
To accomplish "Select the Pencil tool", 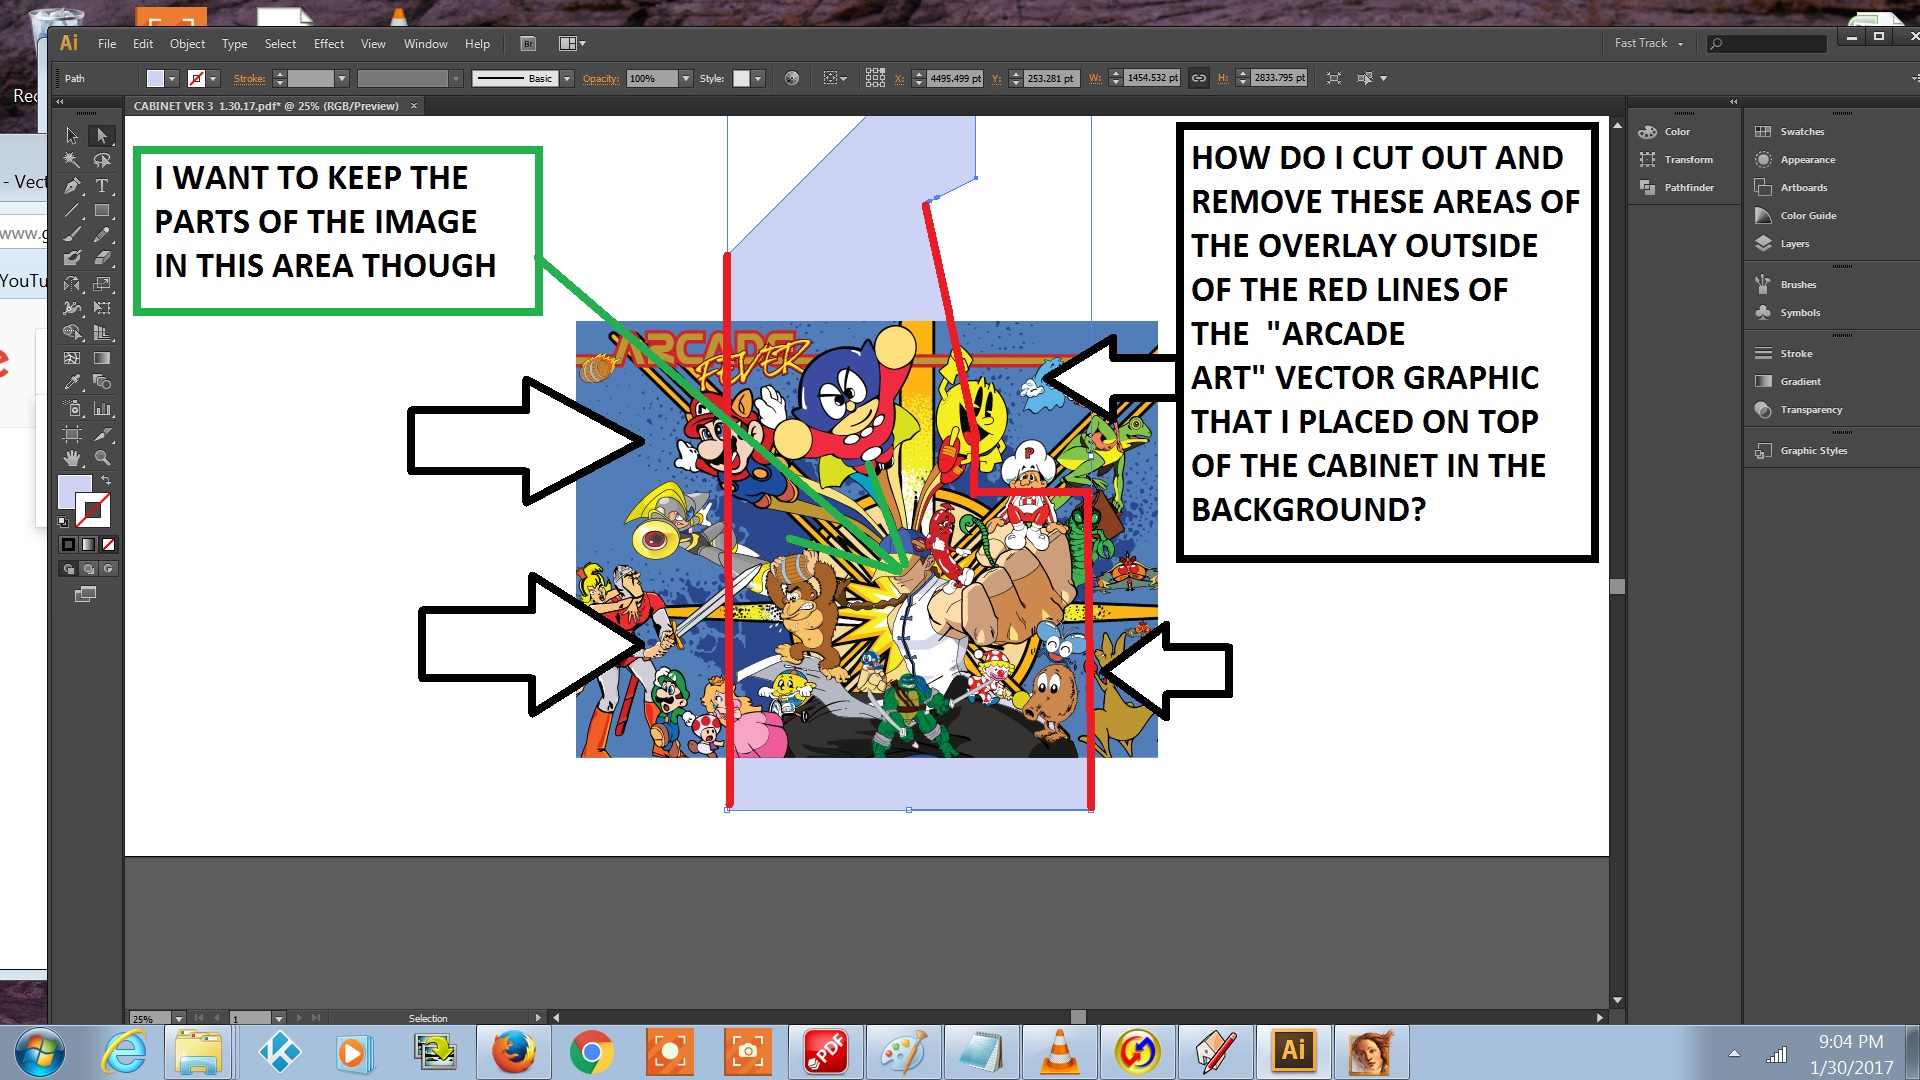I will (101, 234).
